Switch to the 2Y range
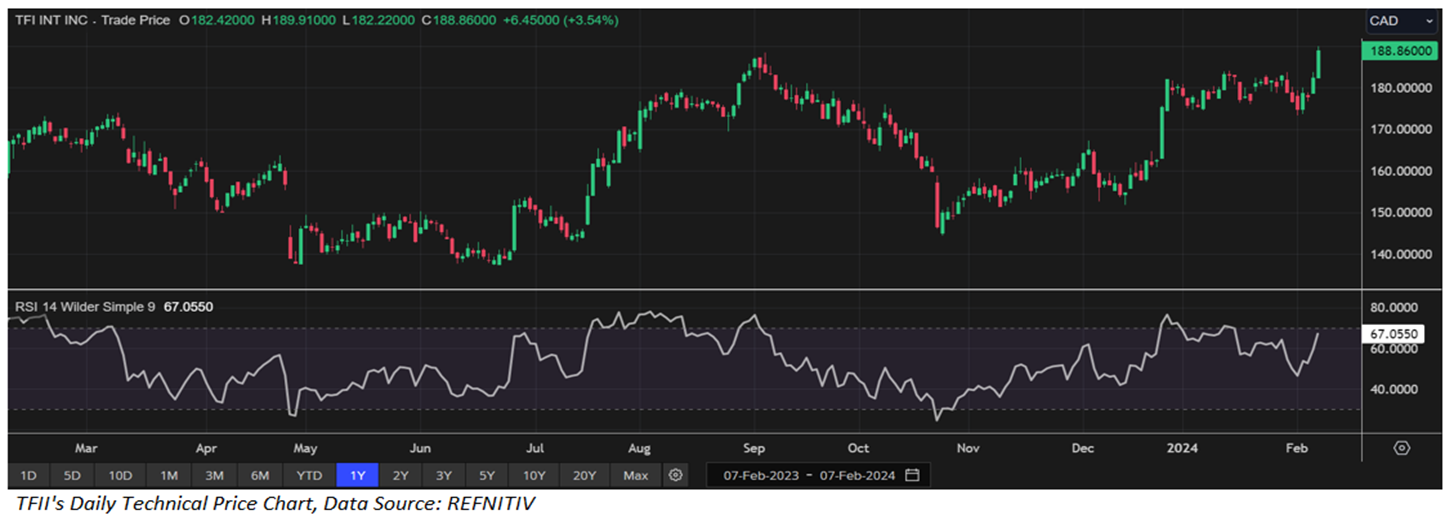Viewport: 1454px width, 522px height. pyautogui.click(x=400, y=475)
